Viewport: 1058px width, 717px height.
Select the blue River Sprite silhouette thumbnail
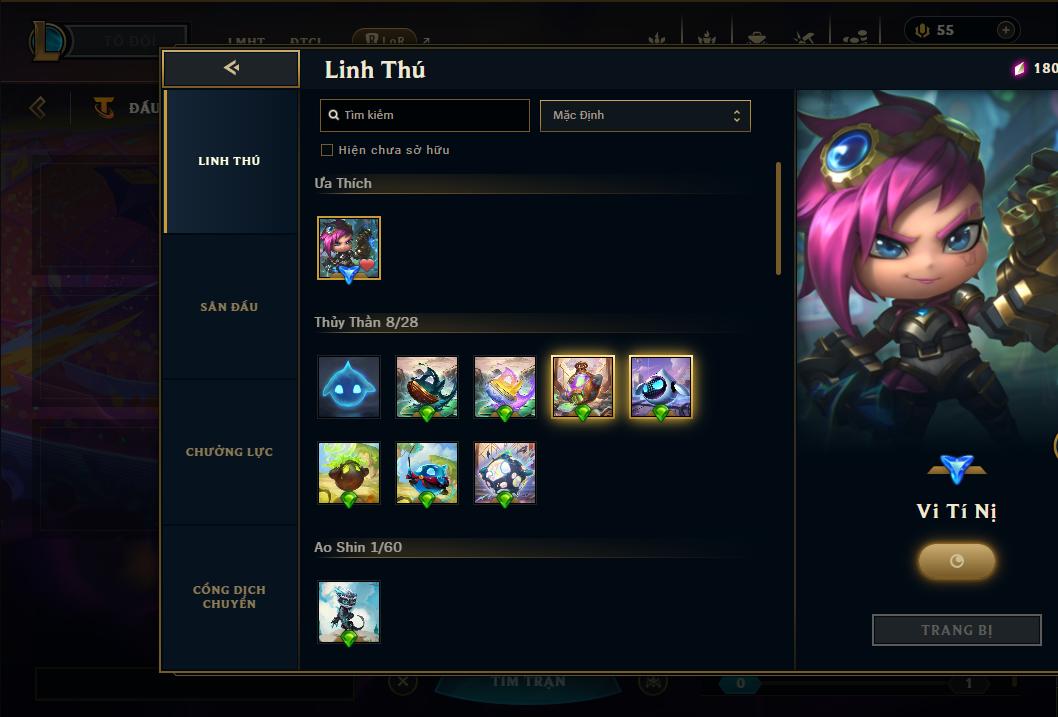point(349,386)
